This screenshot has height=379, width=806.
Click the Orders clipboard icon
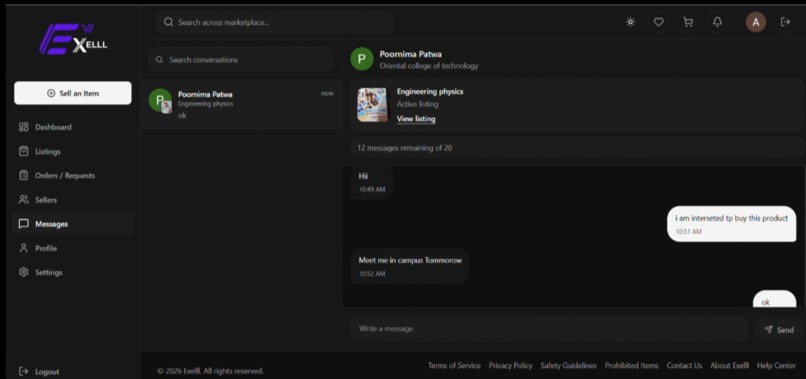tap(24, 175)
